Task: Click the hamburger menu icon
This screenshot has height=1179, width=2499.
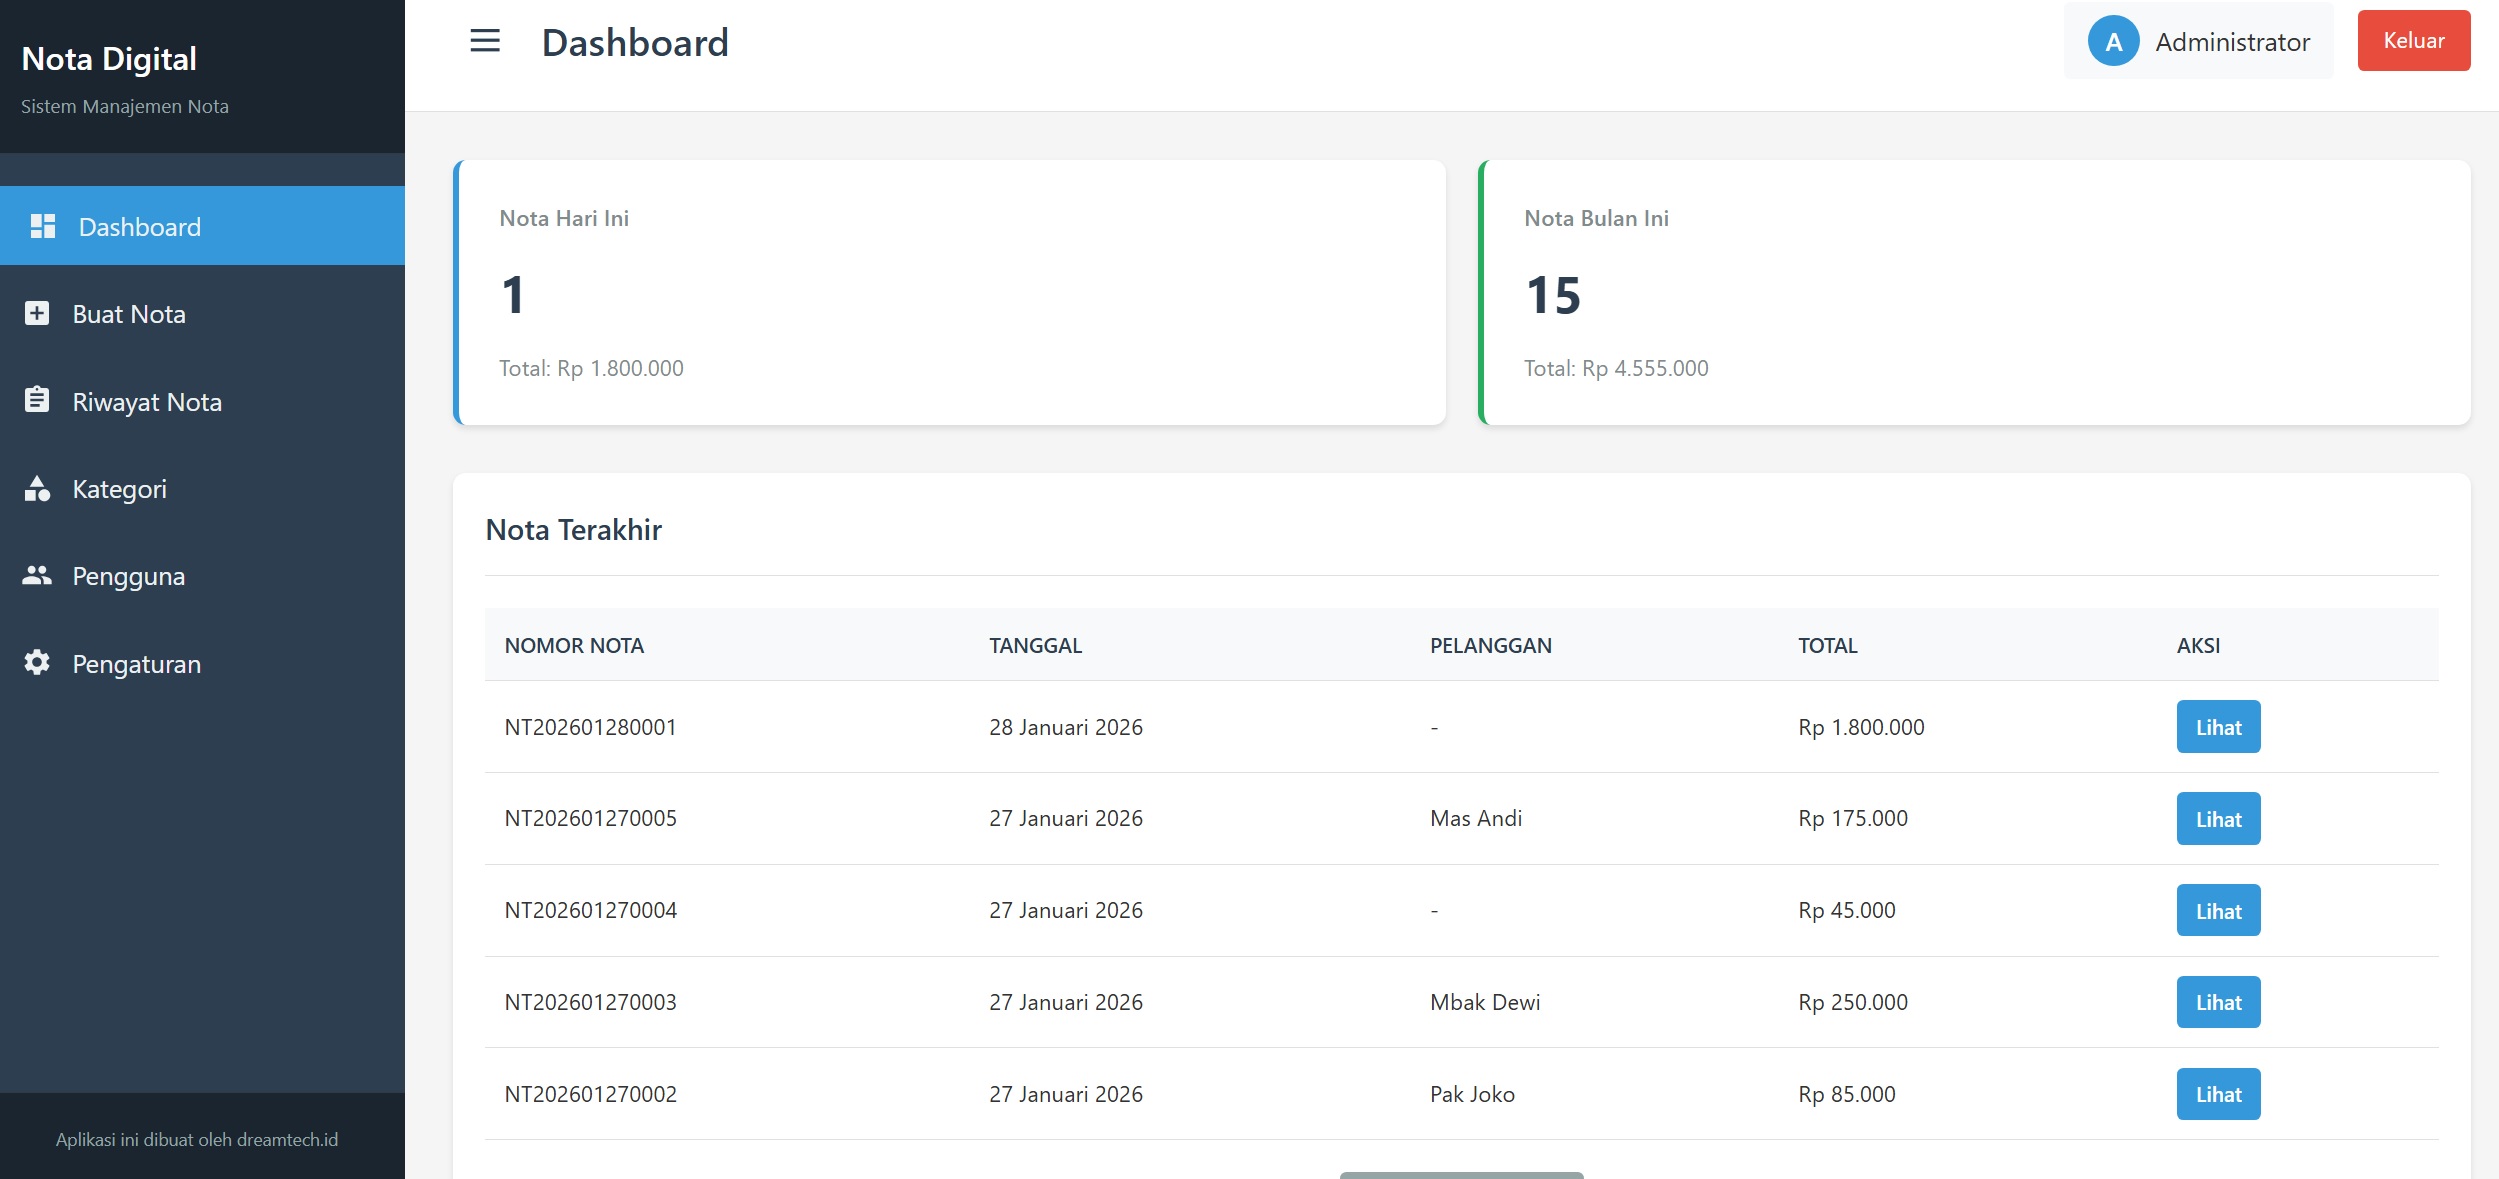Action: pos(485,41)
